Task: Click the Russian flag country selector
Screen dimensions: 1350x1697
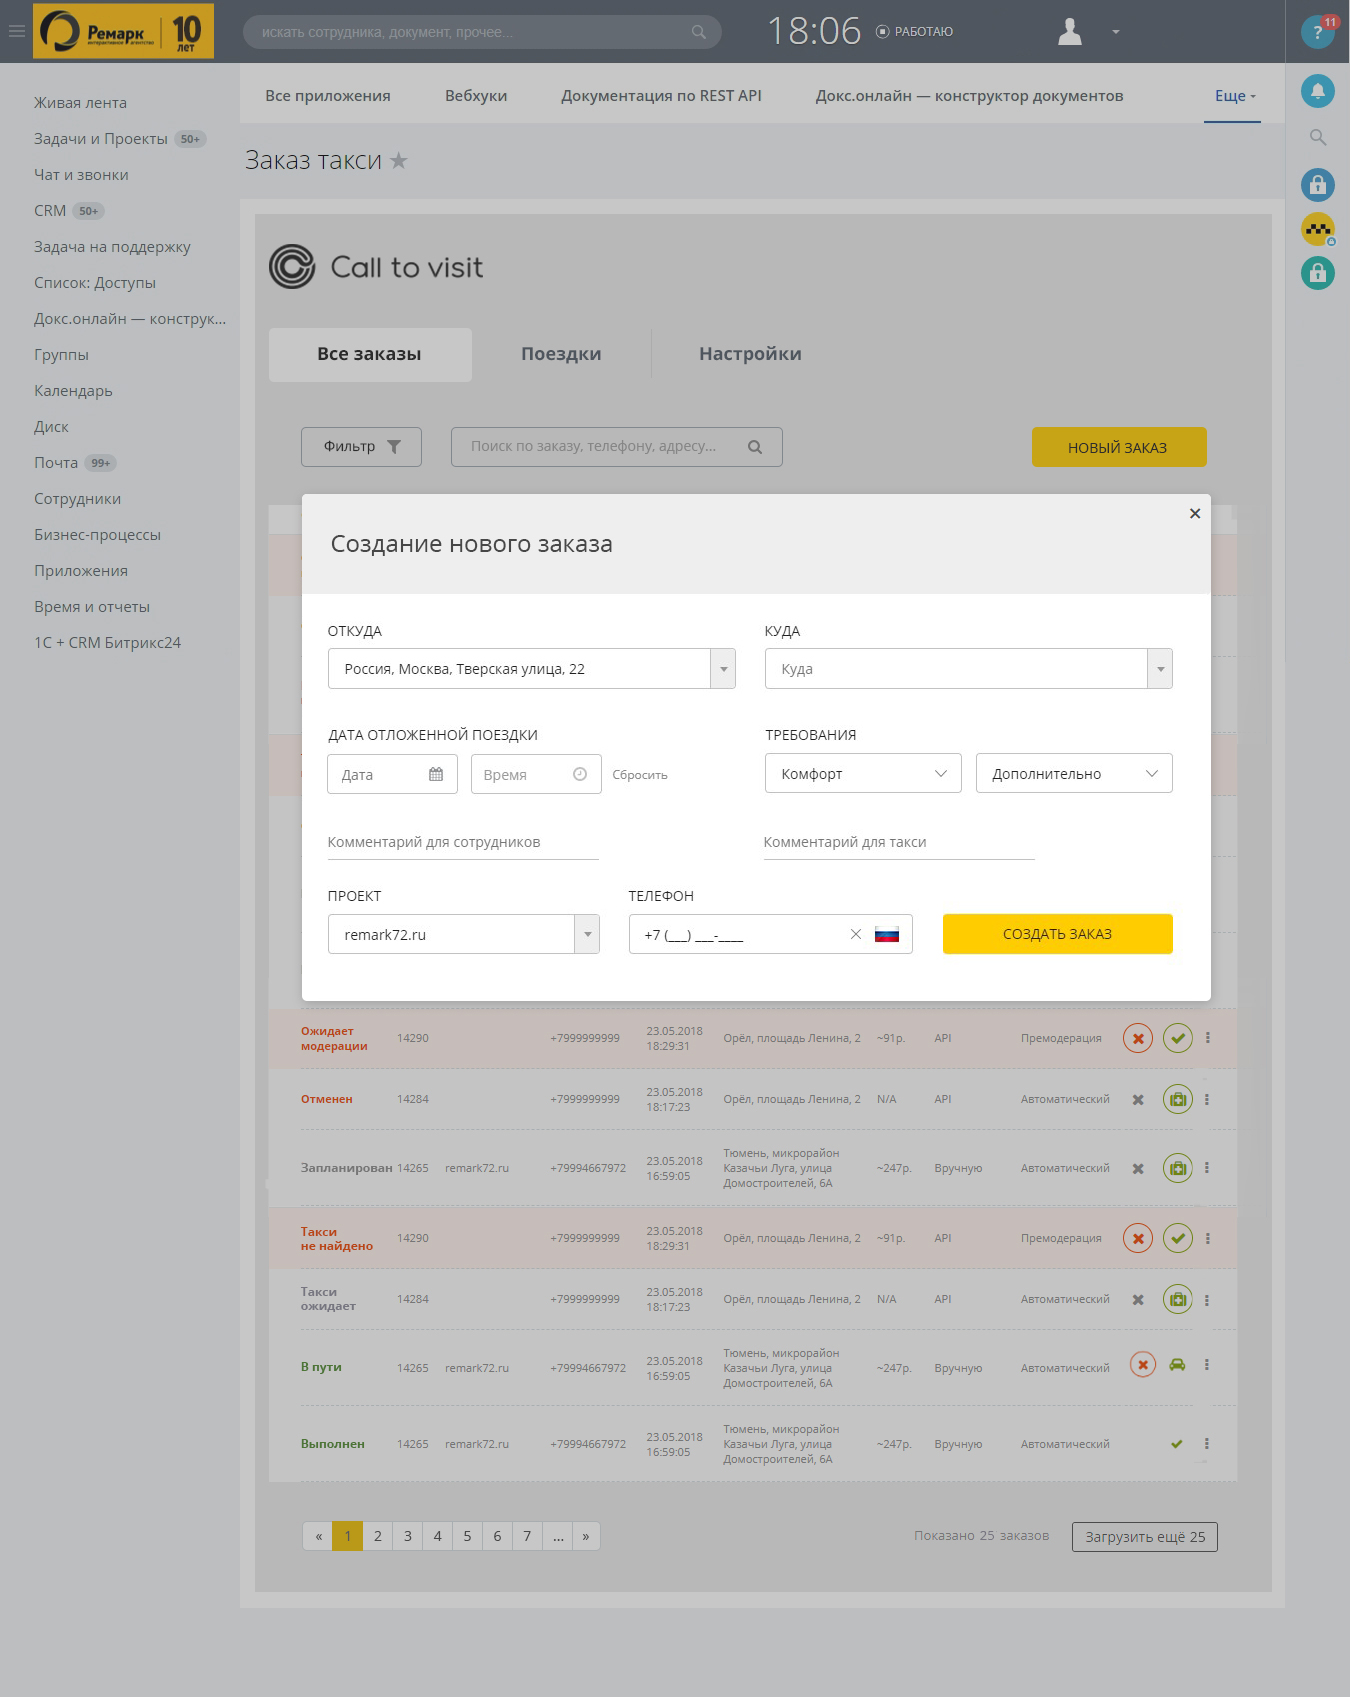Action: [x=887, y=934]
